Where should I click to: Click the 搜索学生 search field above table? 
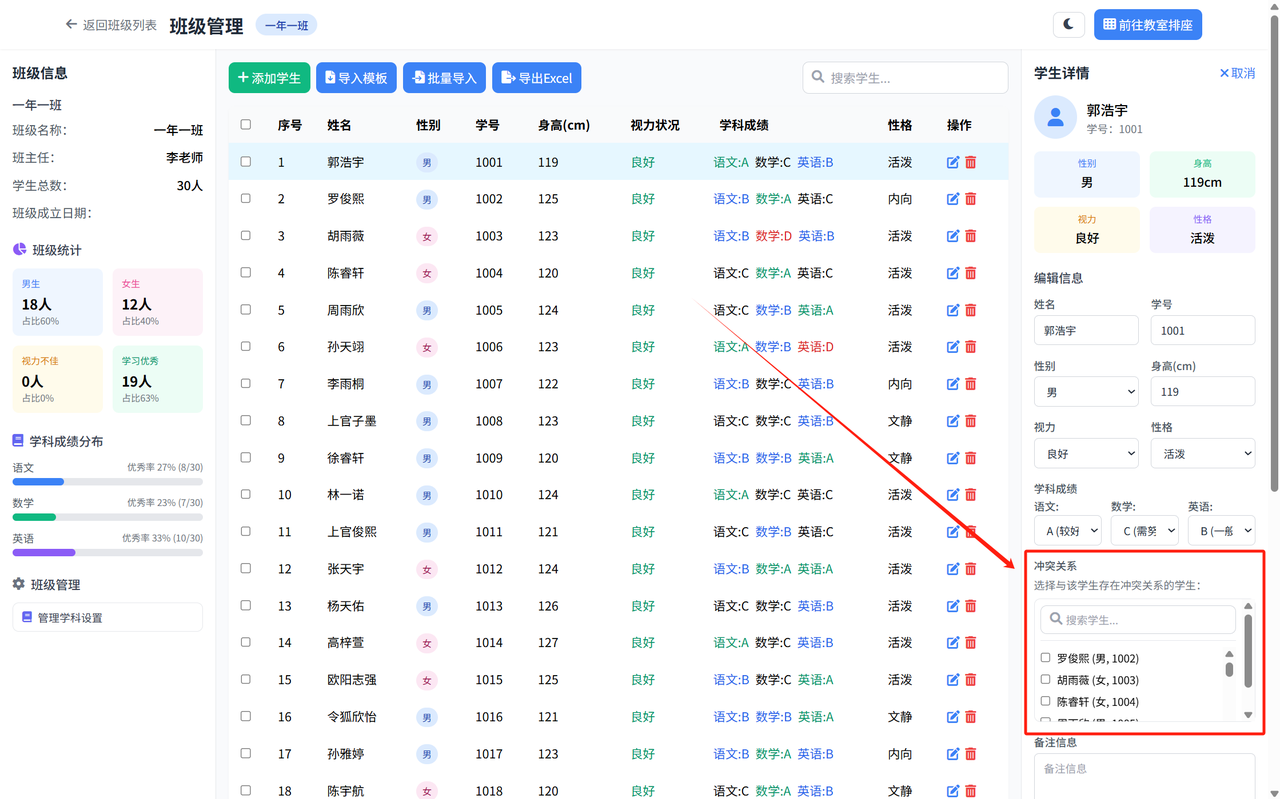pos(905,78)
